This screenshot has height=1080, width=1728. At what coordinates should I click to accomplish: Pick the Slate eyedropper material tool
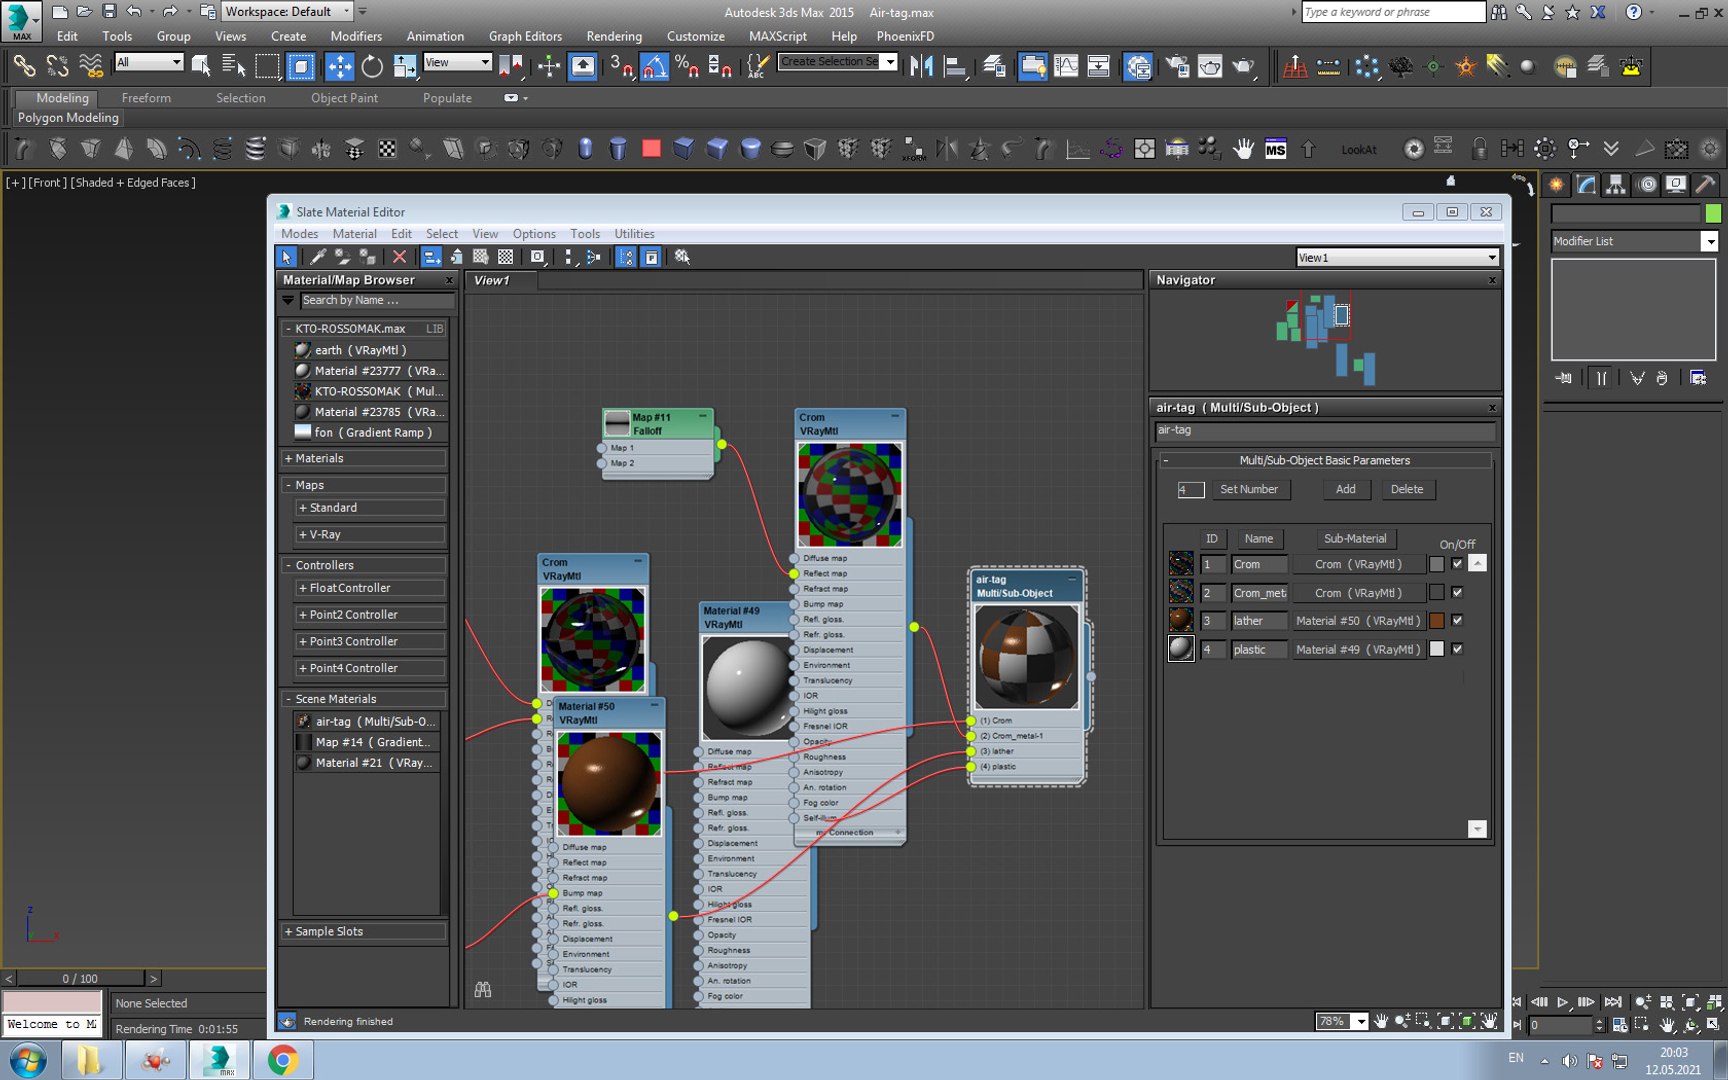pyautogui.click(x=317, y=257)
